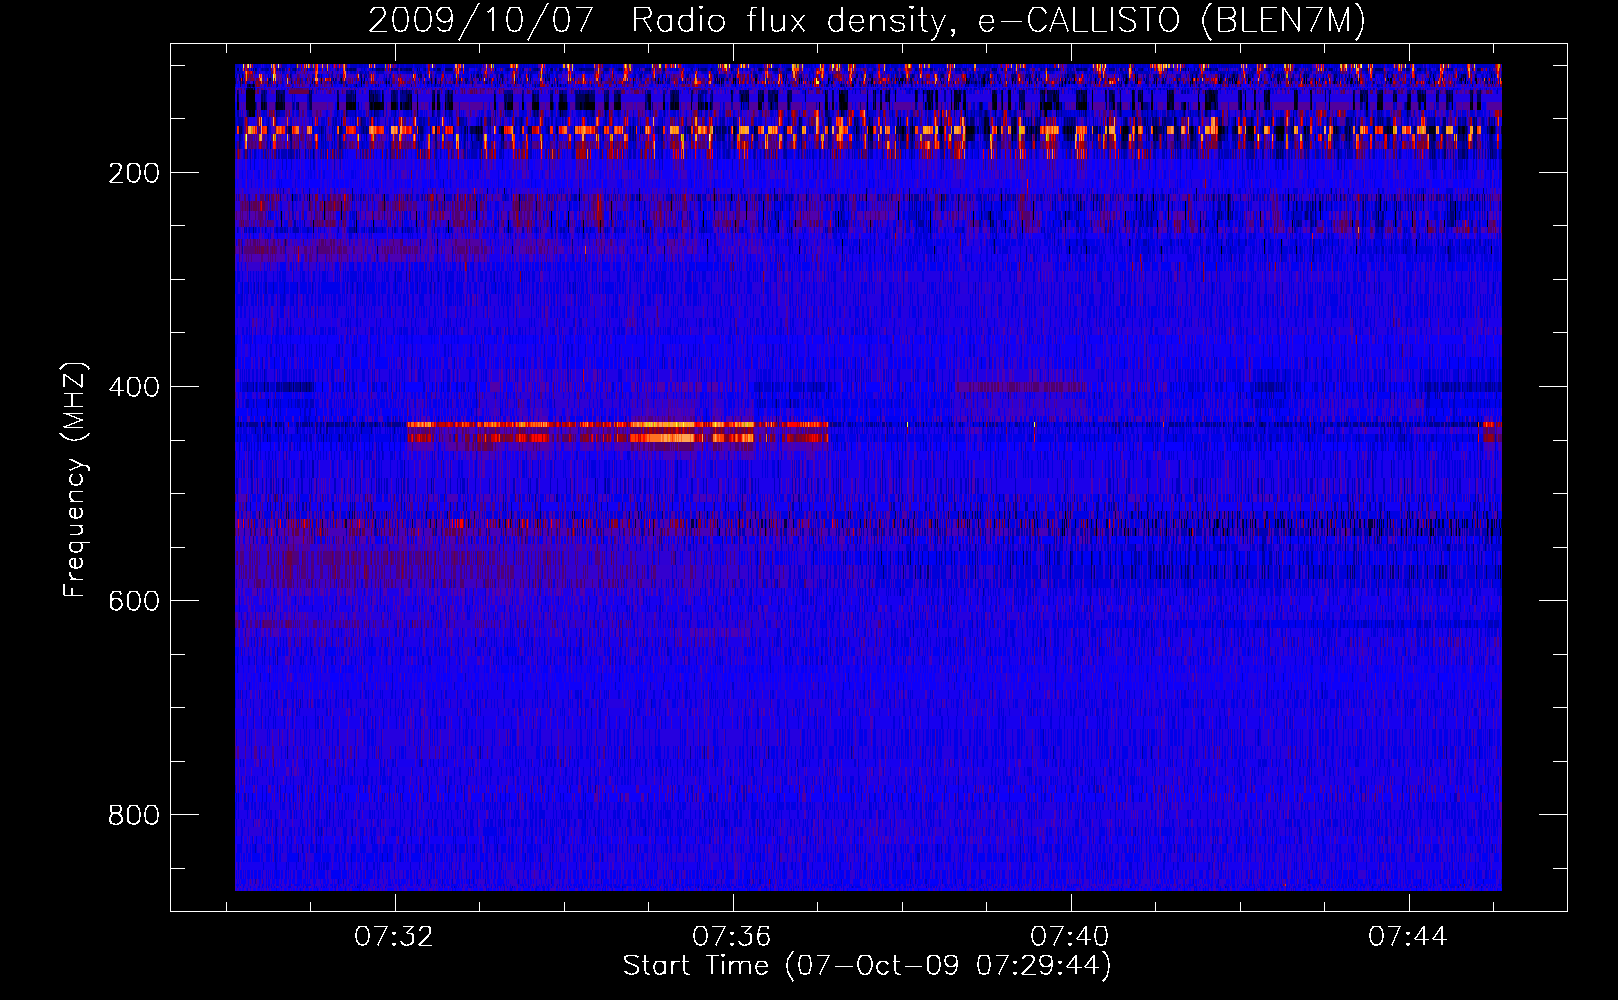Click the 400 frequency tick label

pos(134,387)
